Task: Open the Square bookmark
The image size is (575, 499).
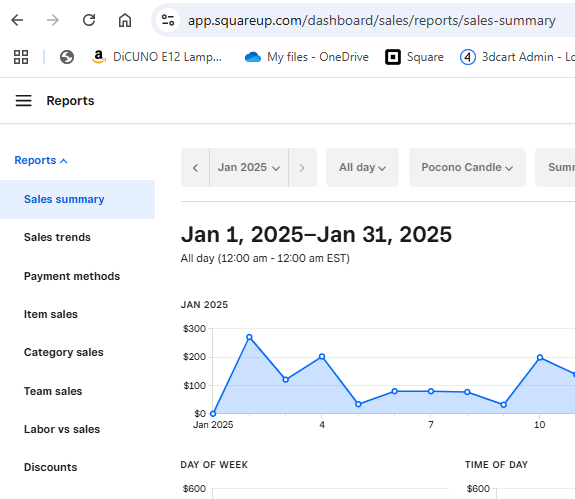Action: (x=414, y=57)
